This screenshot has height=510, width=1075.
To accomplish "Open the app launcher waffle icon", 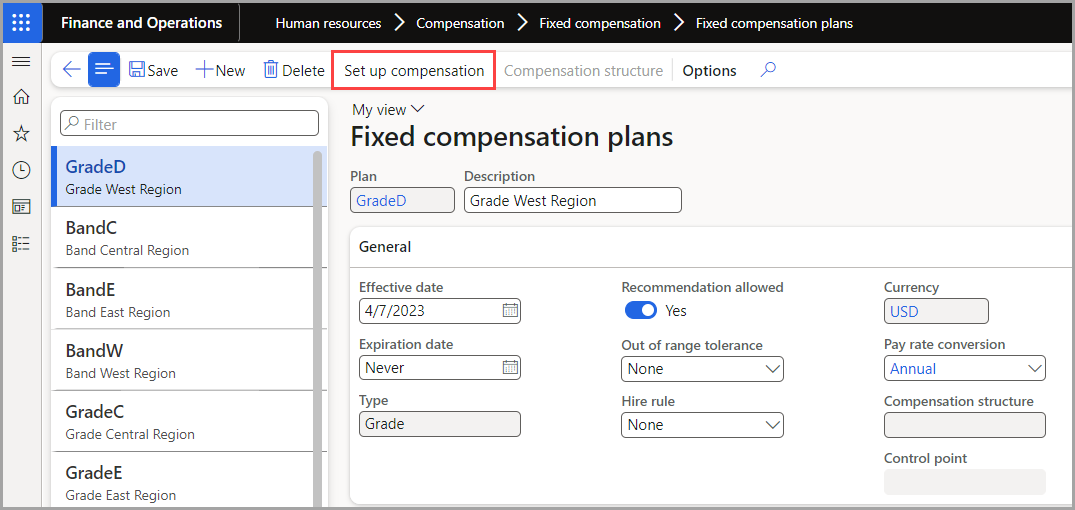I will tap(22, 23).
